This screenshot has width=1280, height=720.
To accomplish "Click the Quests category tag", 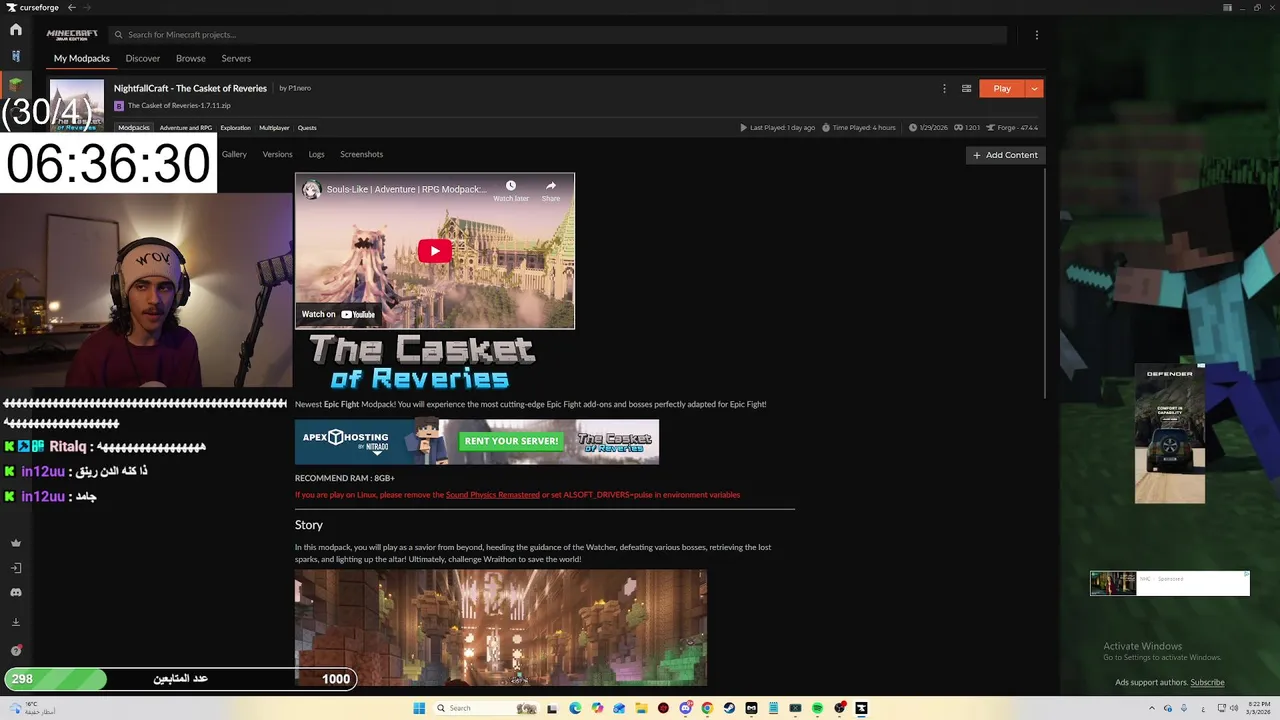I will click(x=307, y=128).
